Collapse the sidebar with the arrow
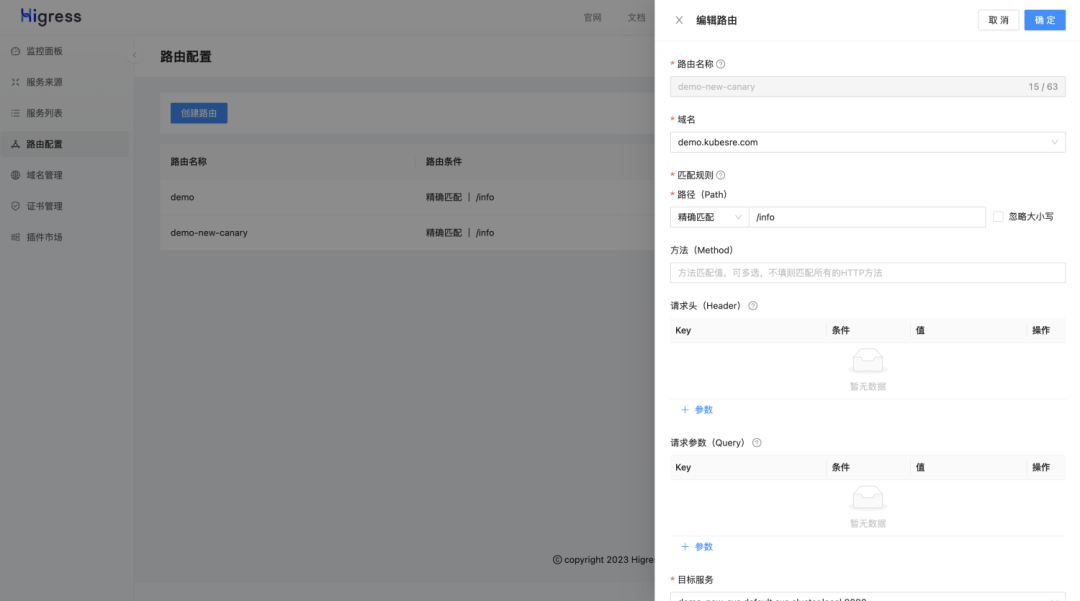The height and width of the screenshot is (601, 1080). (x=134, y=55)
